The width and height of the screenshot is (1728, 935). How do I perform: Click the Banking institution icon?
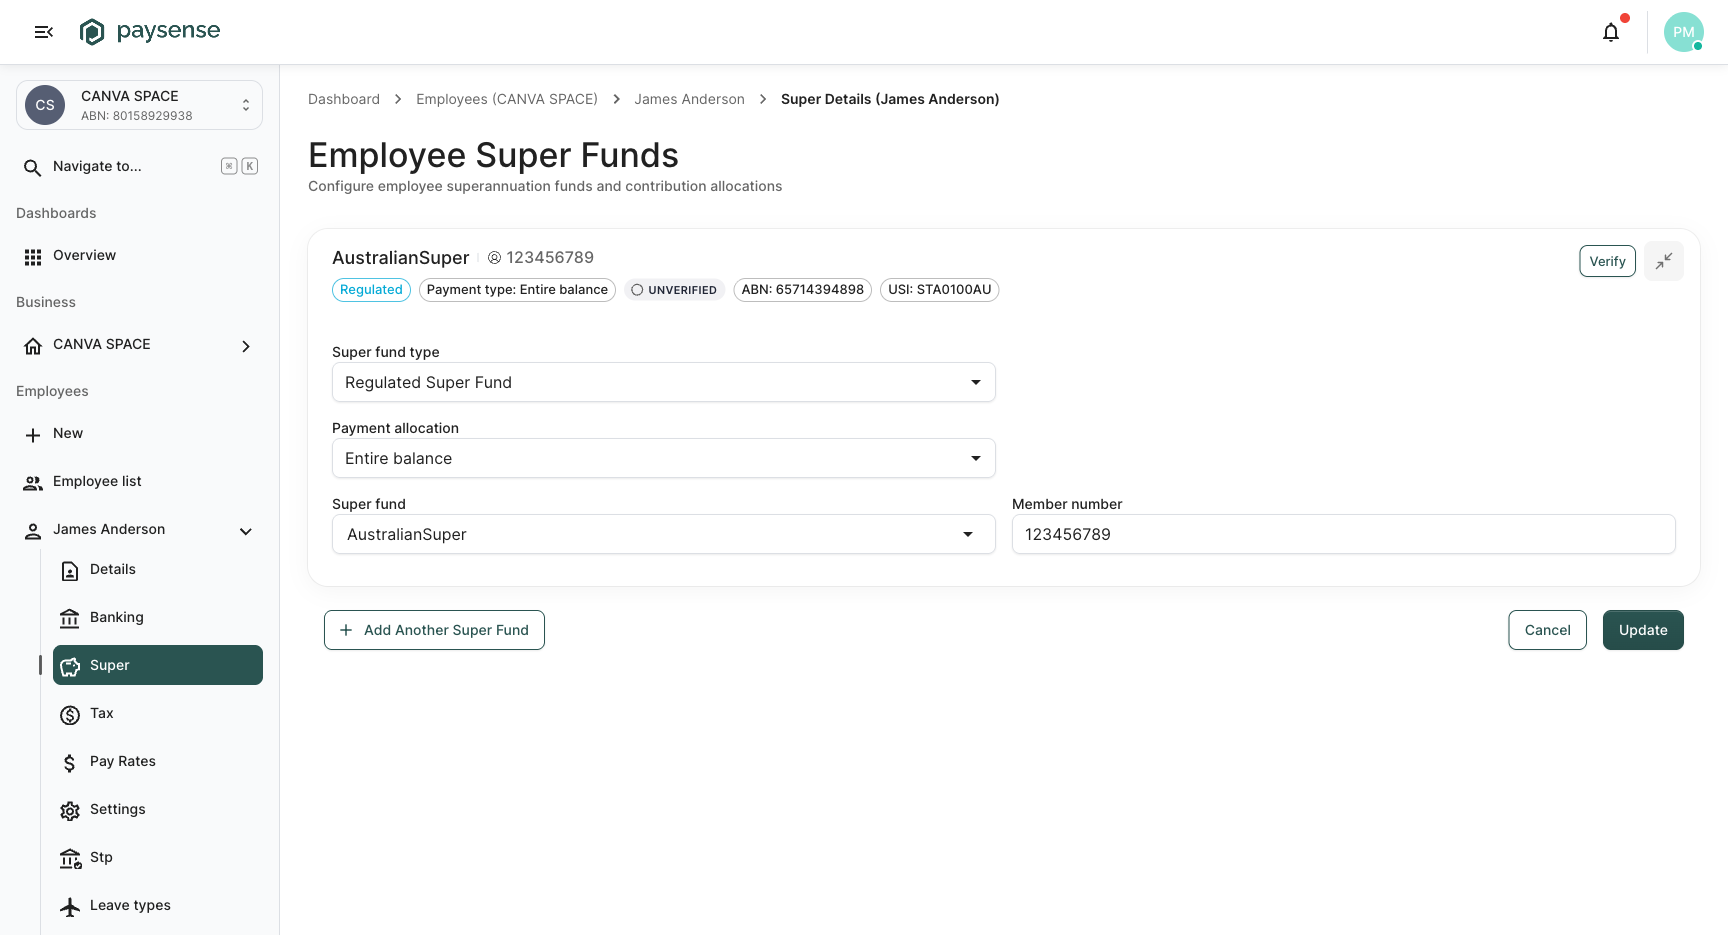[70, 619]
